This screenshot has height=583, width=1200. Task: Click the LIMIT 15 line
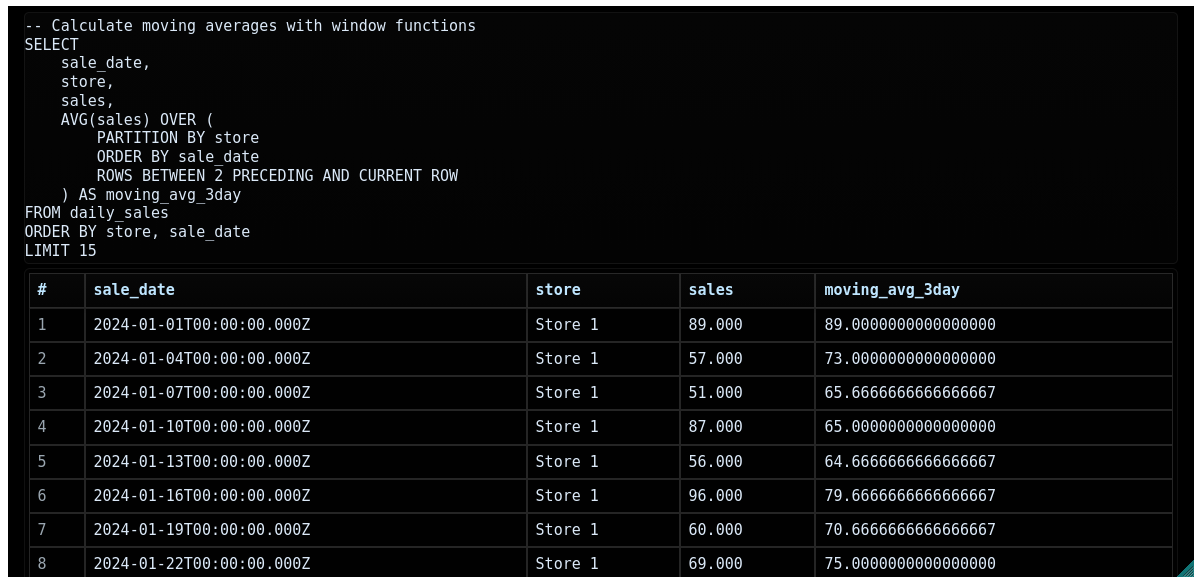61,251
